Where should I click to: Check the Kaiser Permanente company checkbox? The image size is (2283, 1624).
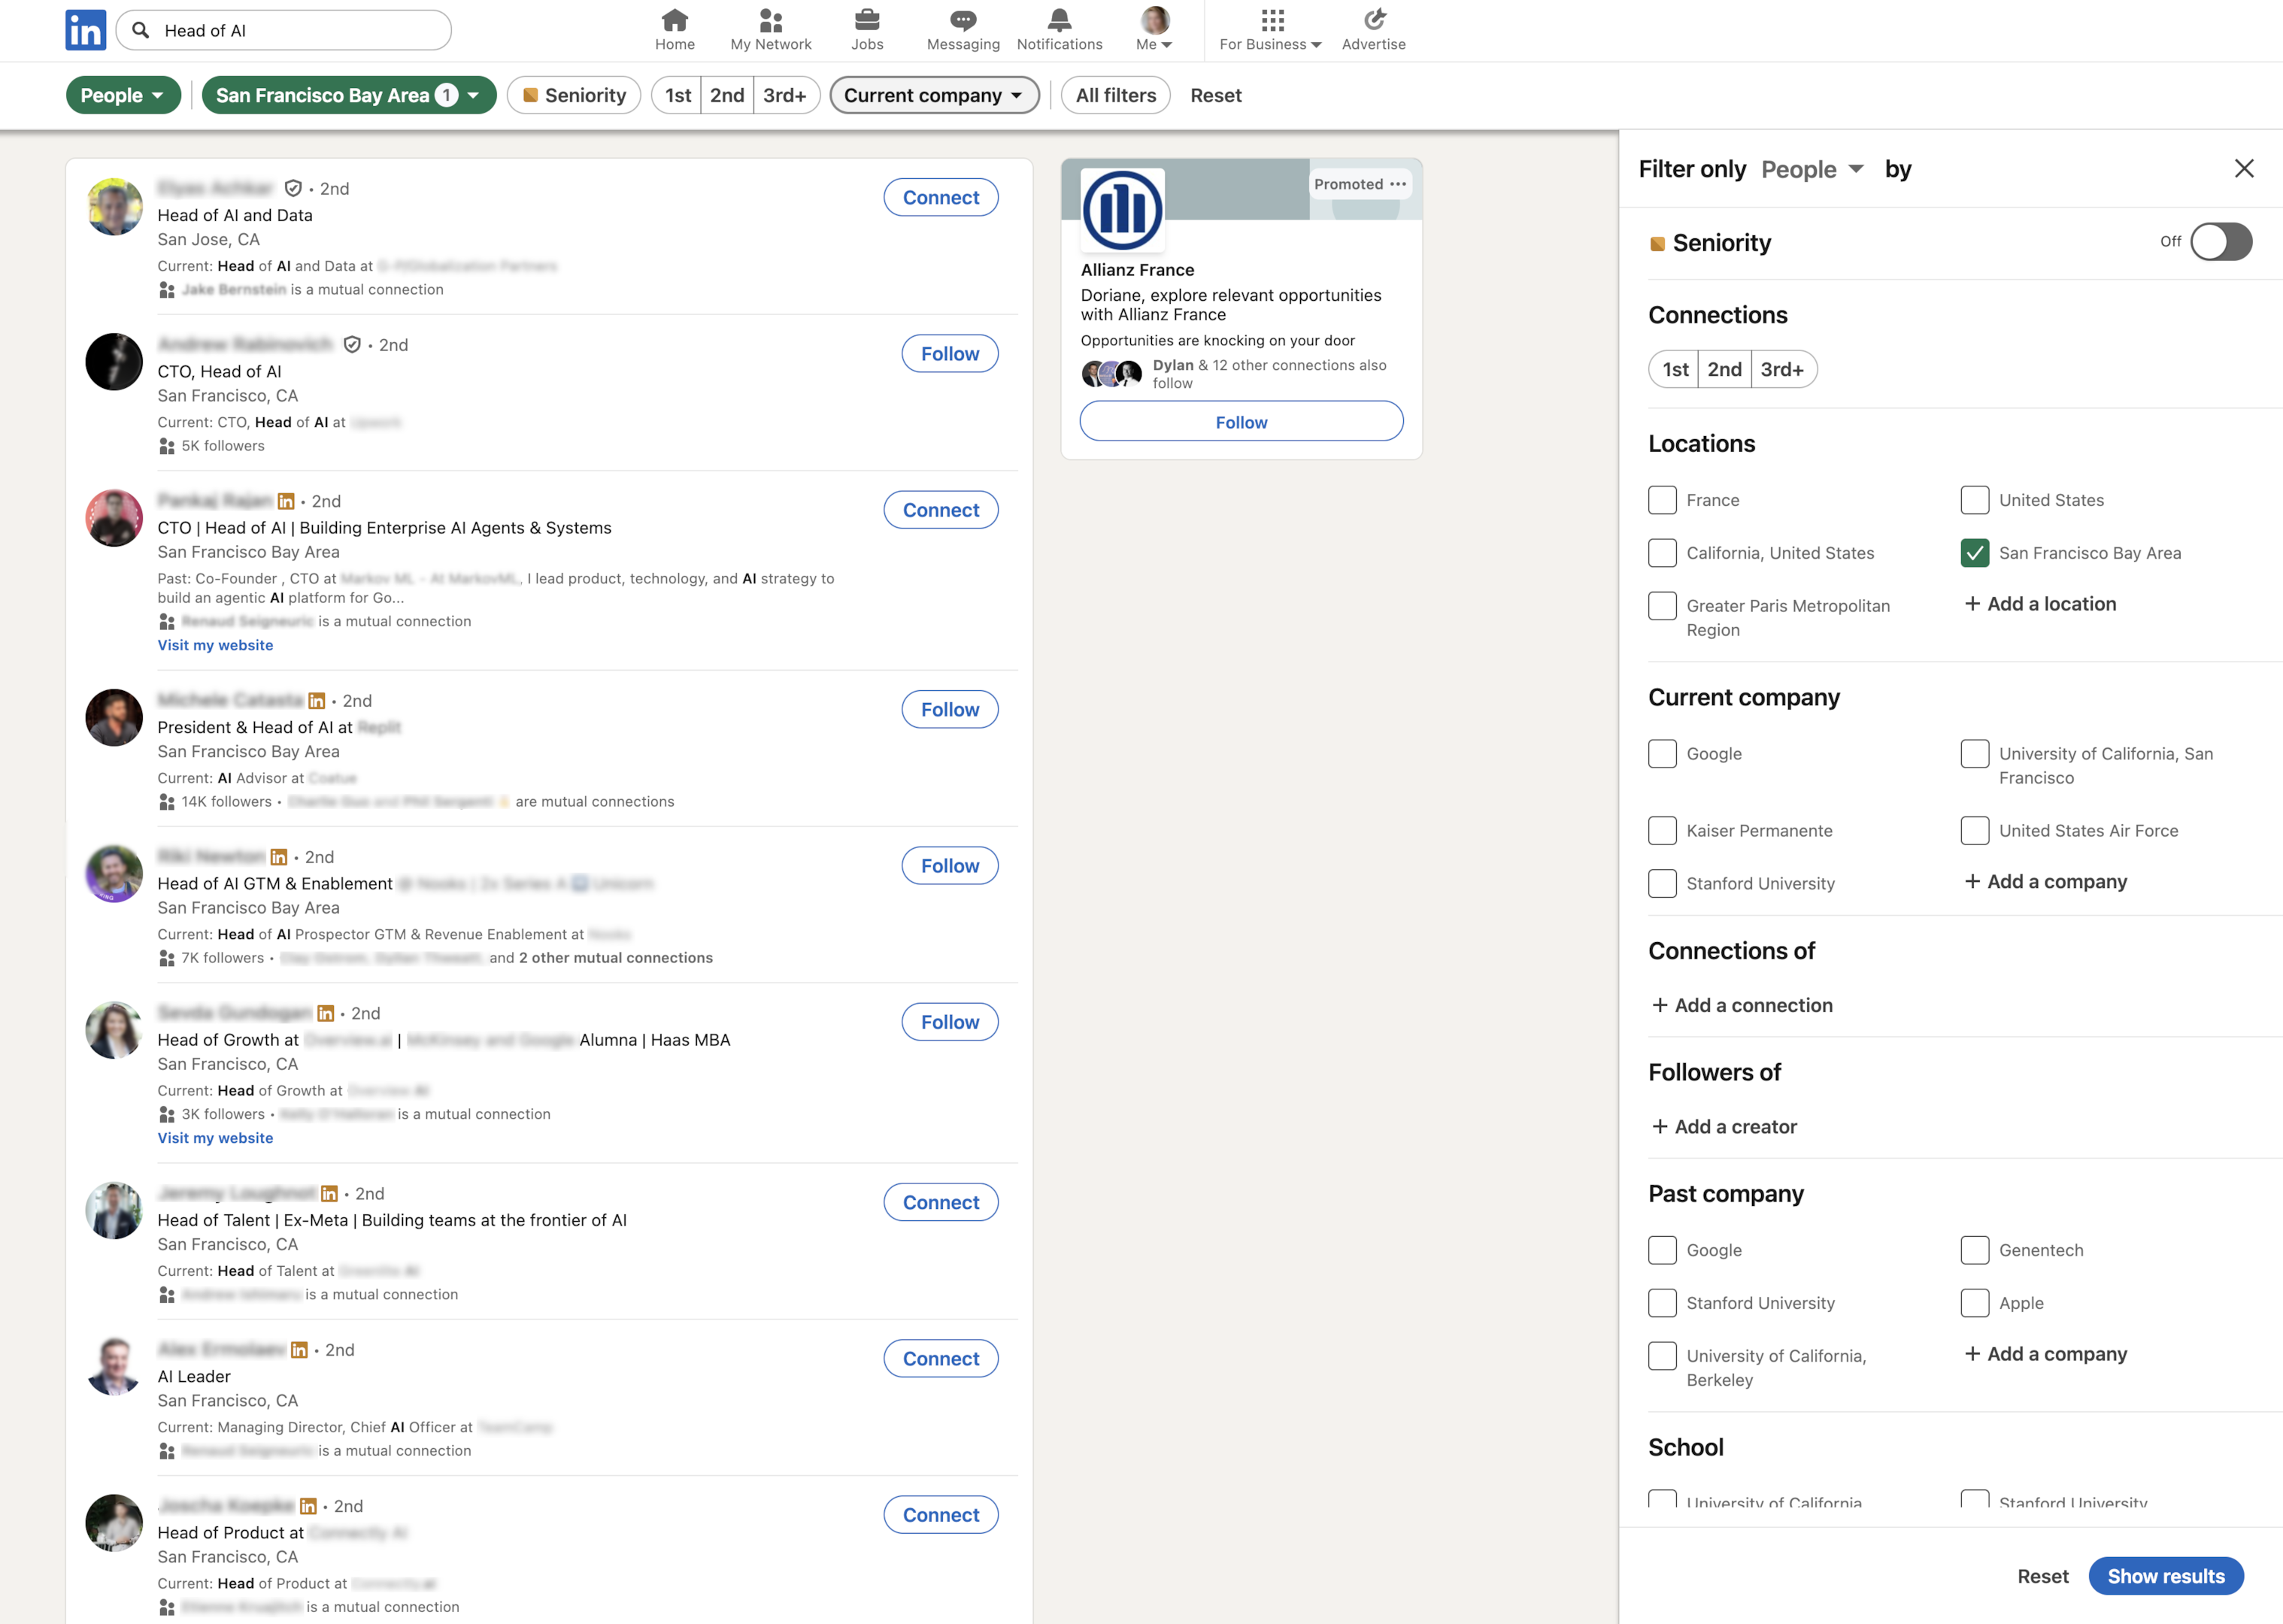tap(1662, 831)
